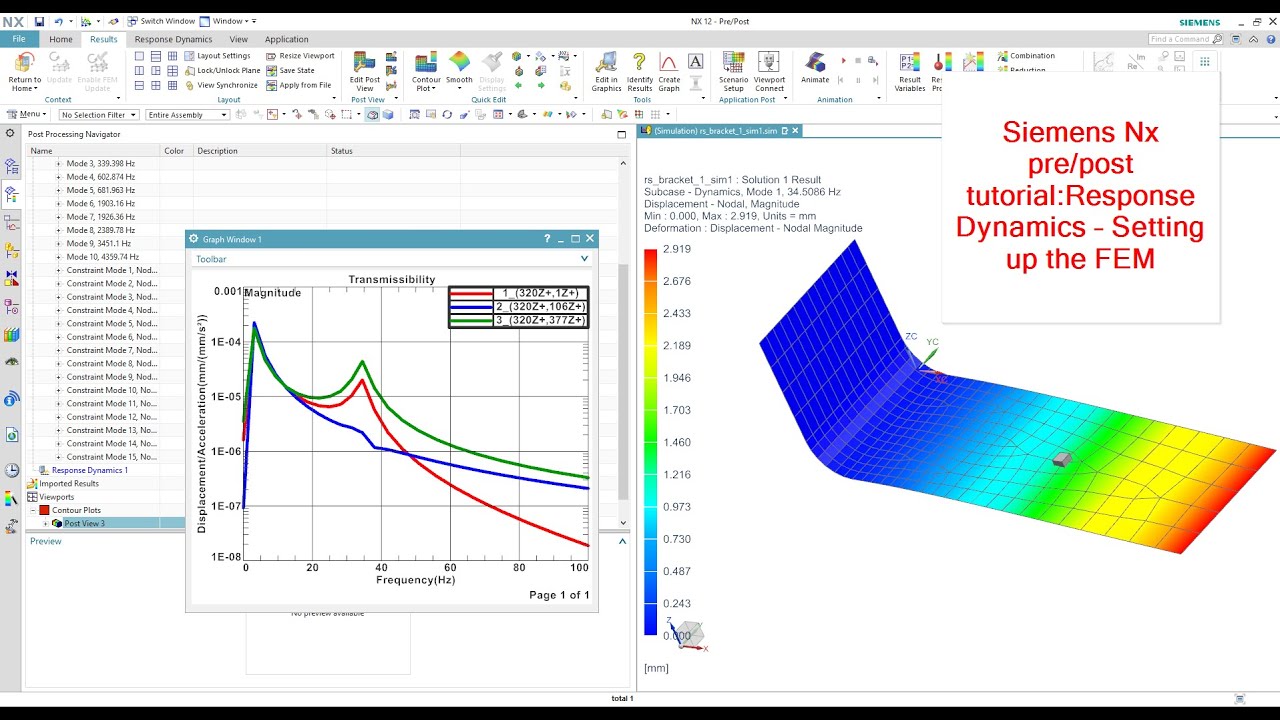
Task: Click the annotation text 'A' icon
Action: pos(696,61)
